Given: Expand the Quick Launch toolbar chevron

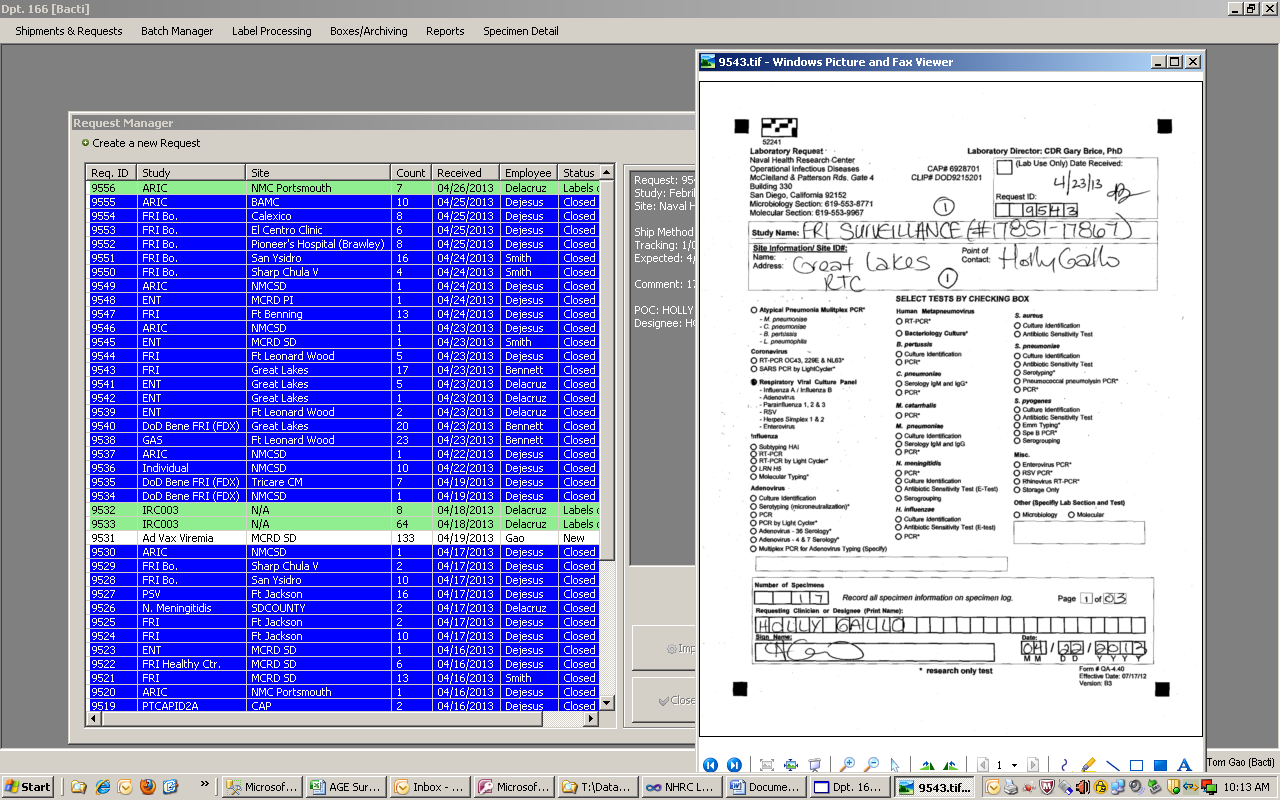Looking at the screenshot, I should tap(203, 786).
